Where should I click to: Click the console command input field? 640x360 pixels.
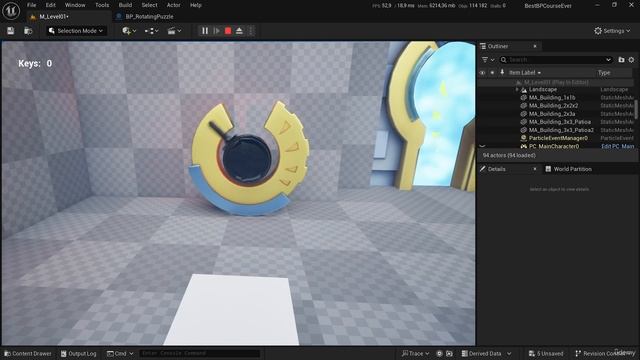pyautogui.click(x=199, y=353)
